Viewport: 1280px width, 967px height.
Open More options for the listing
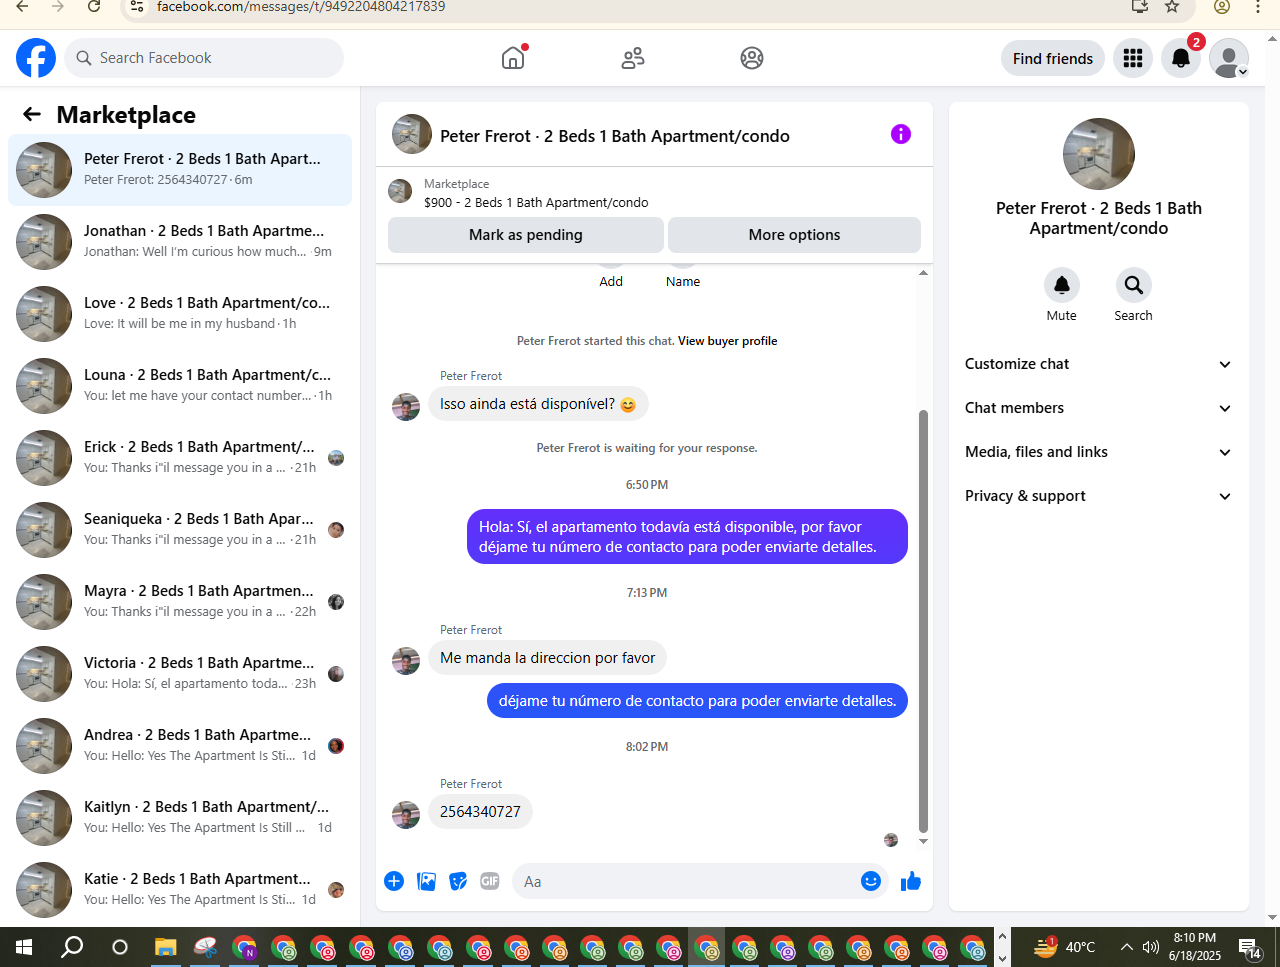(x=794, y=235)
